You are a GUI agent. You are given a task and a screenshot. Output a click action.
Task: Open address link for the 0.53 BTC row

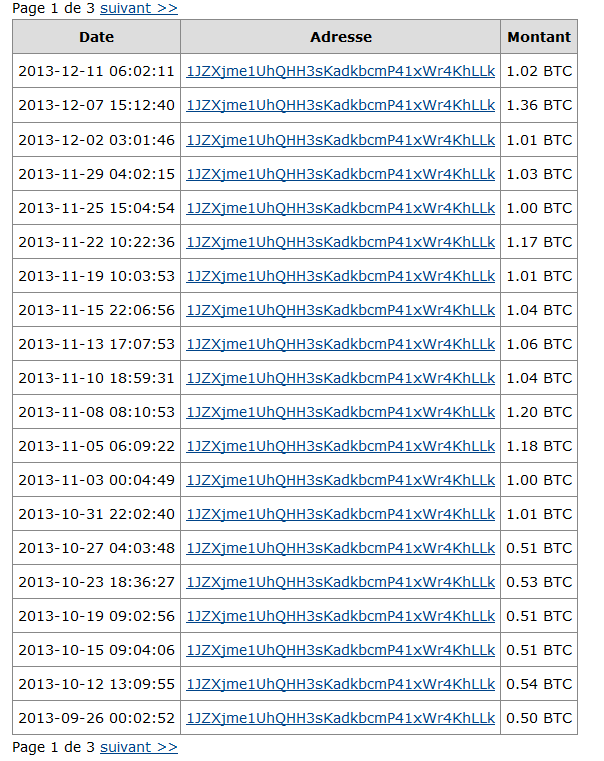point(341,581)
